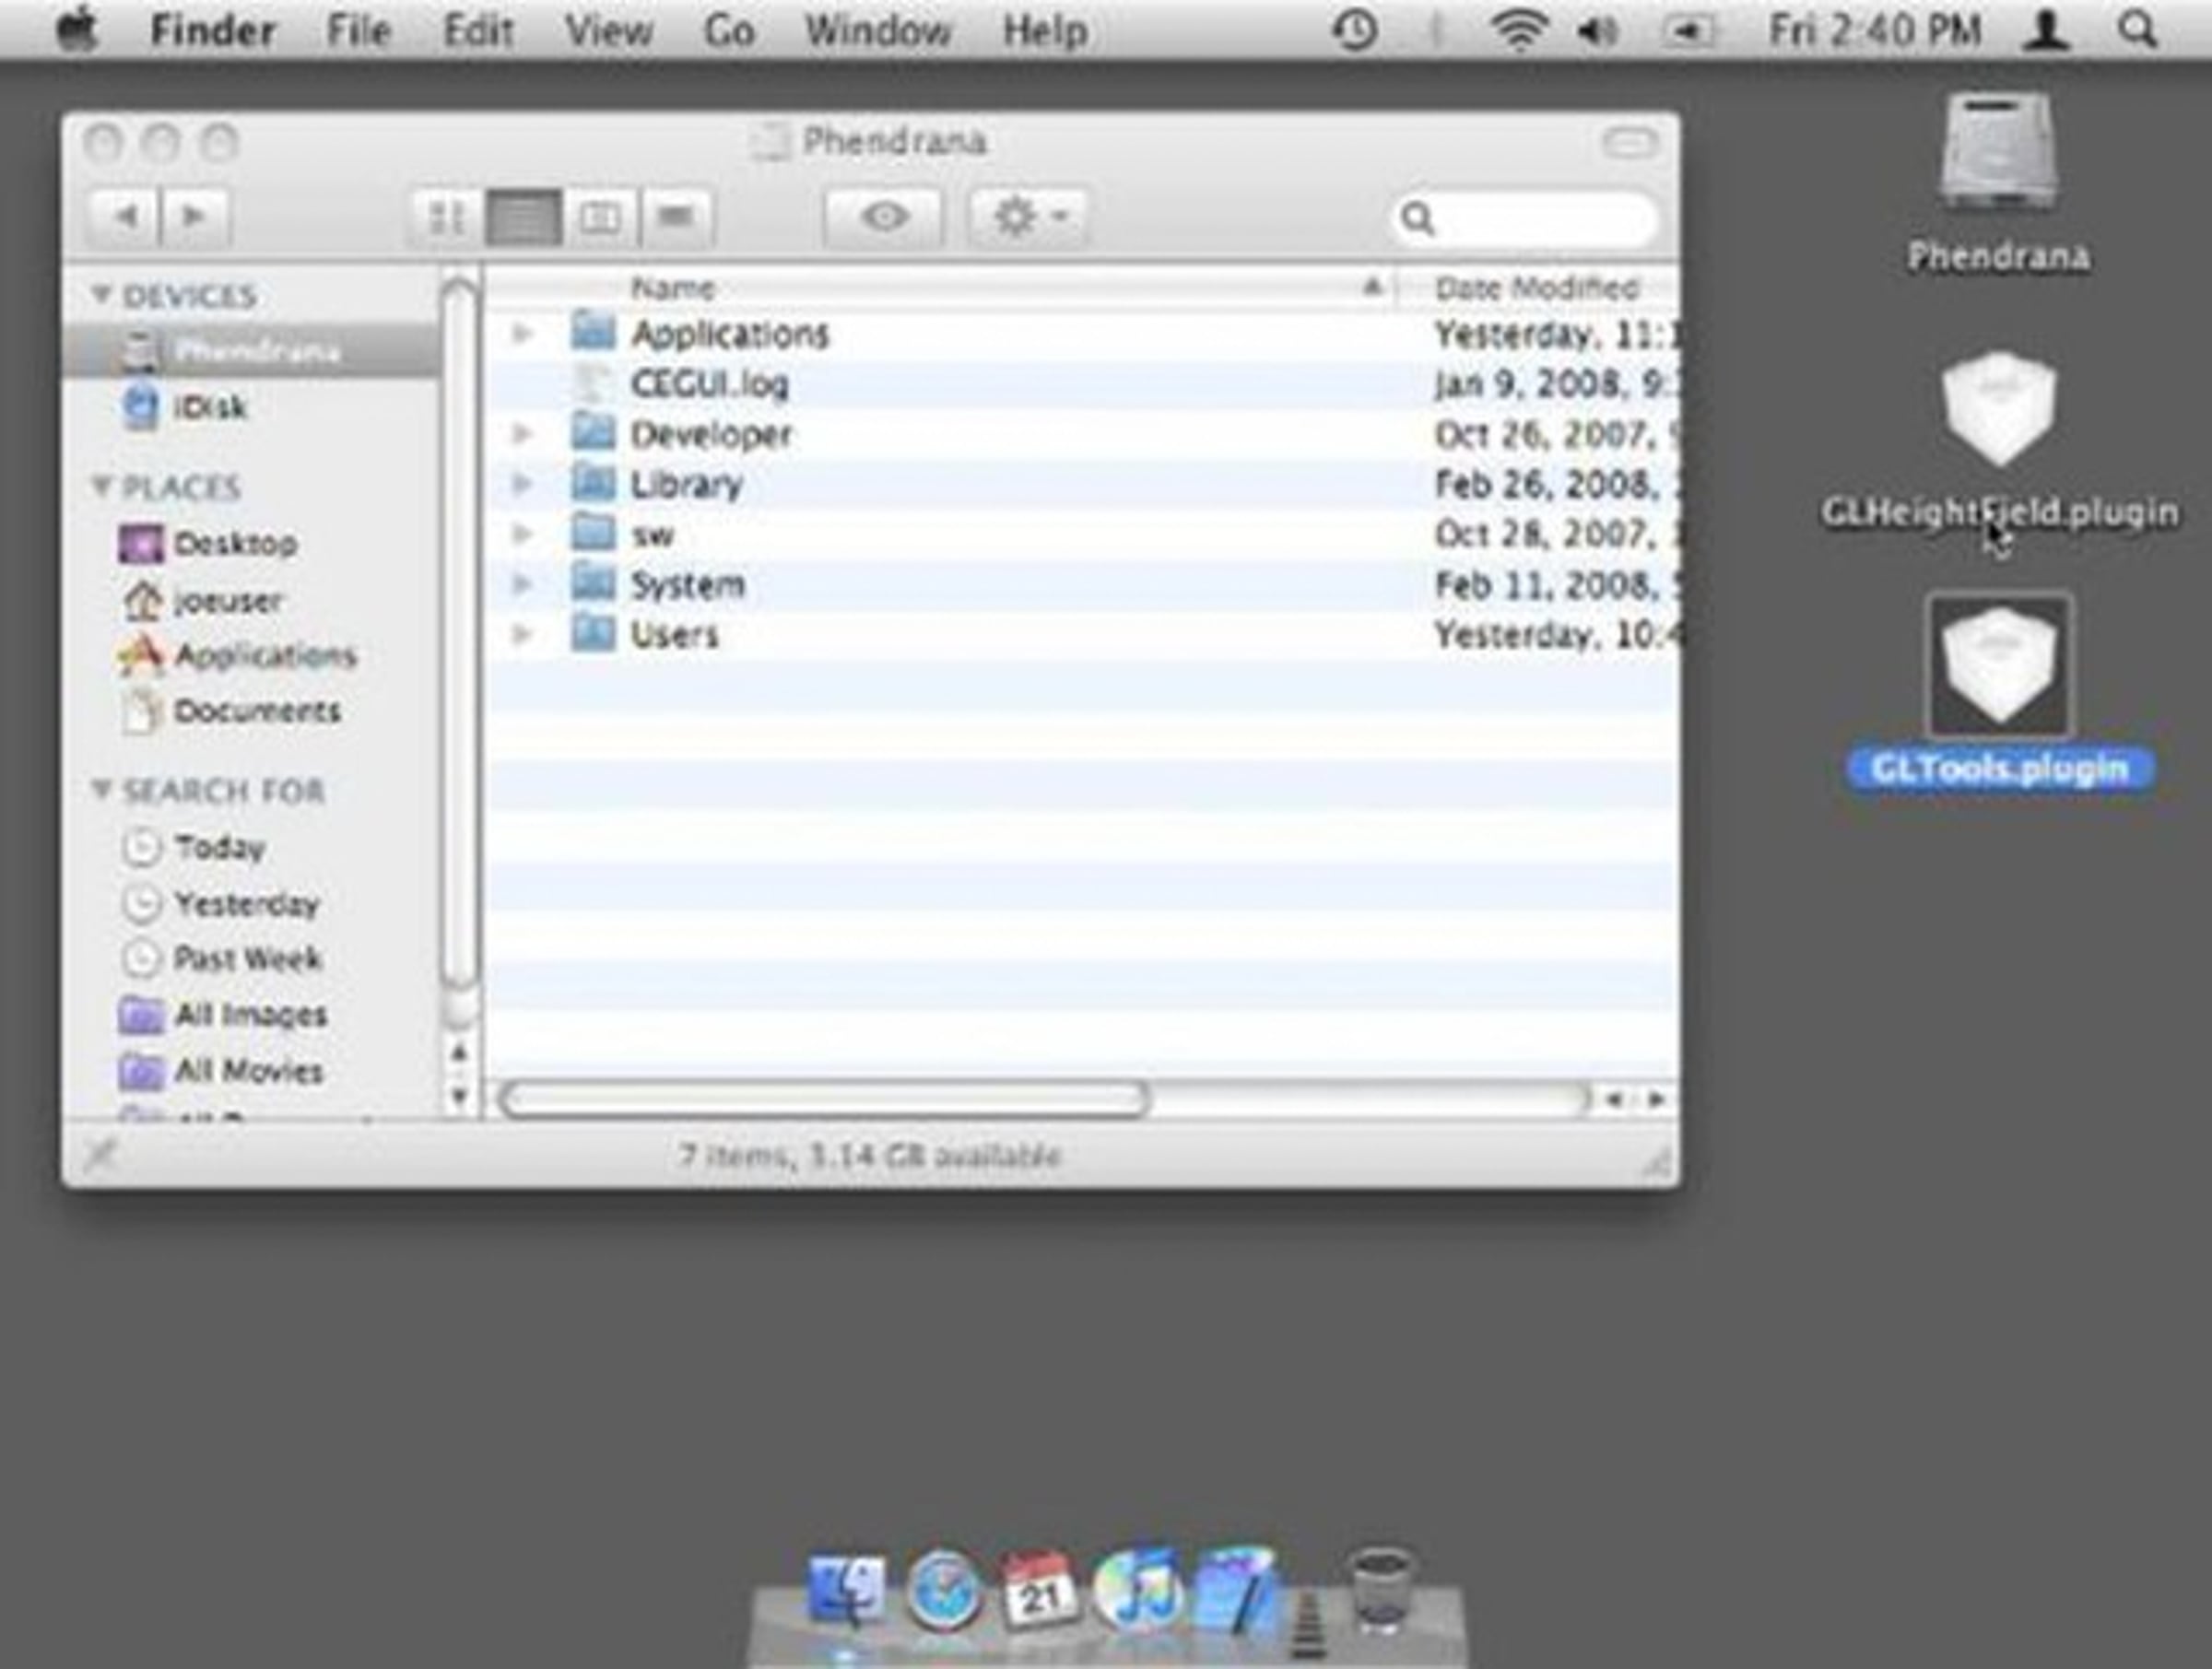The image size is (2212, 1669).
Task: Go forward in the Finder window
Action: [194, 216]
